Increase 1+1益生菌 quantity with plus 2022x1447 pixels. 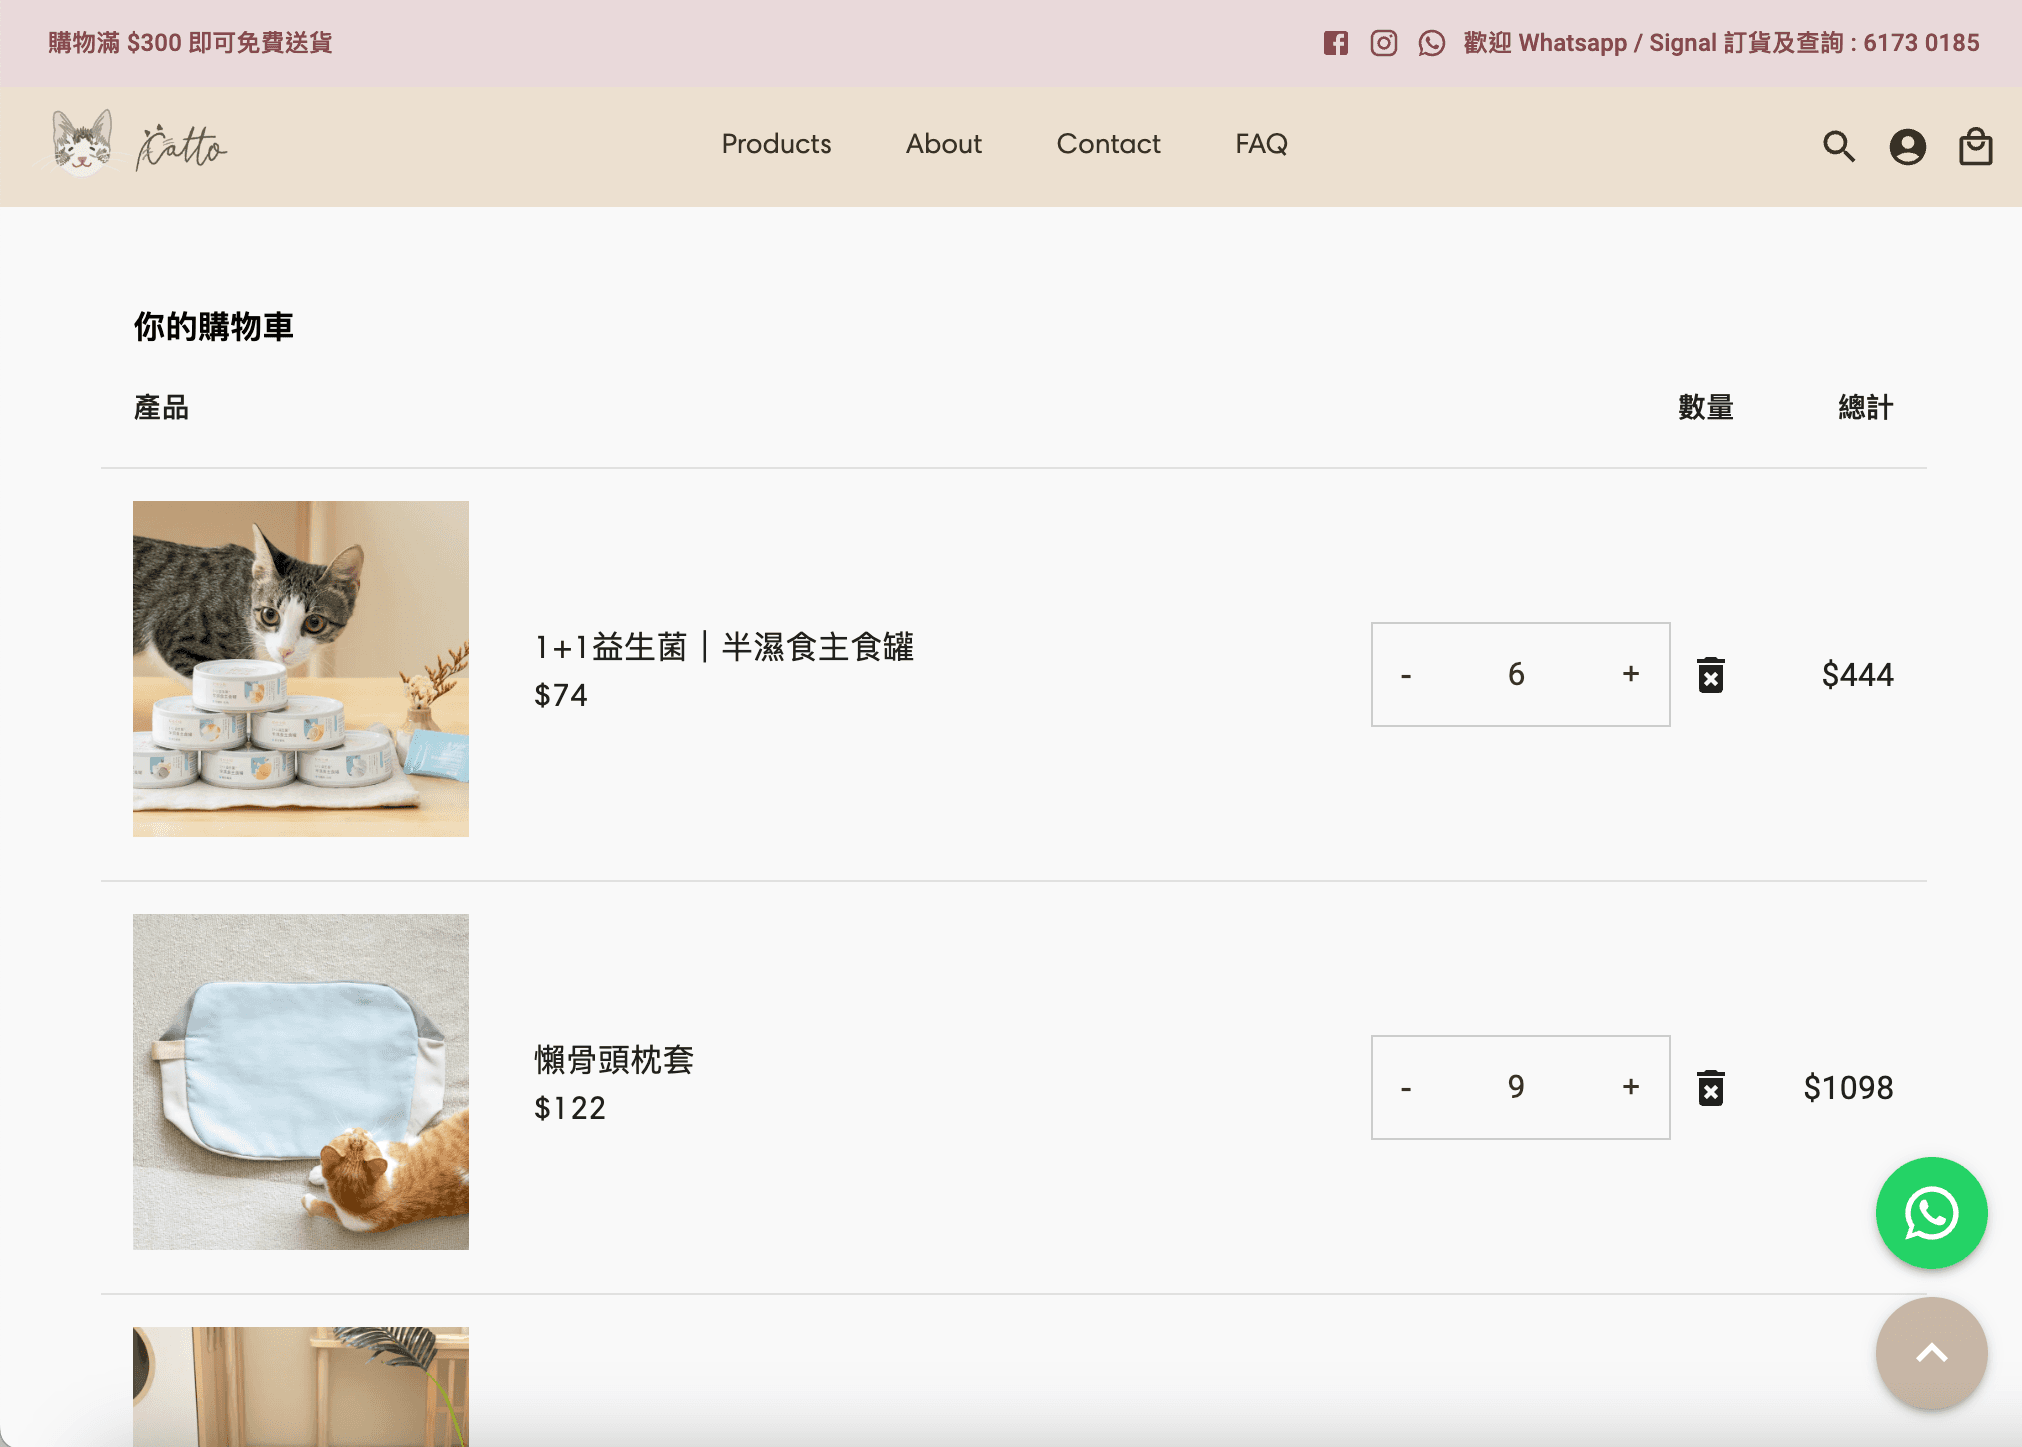pyautogui.click(x=1630, y=675)
